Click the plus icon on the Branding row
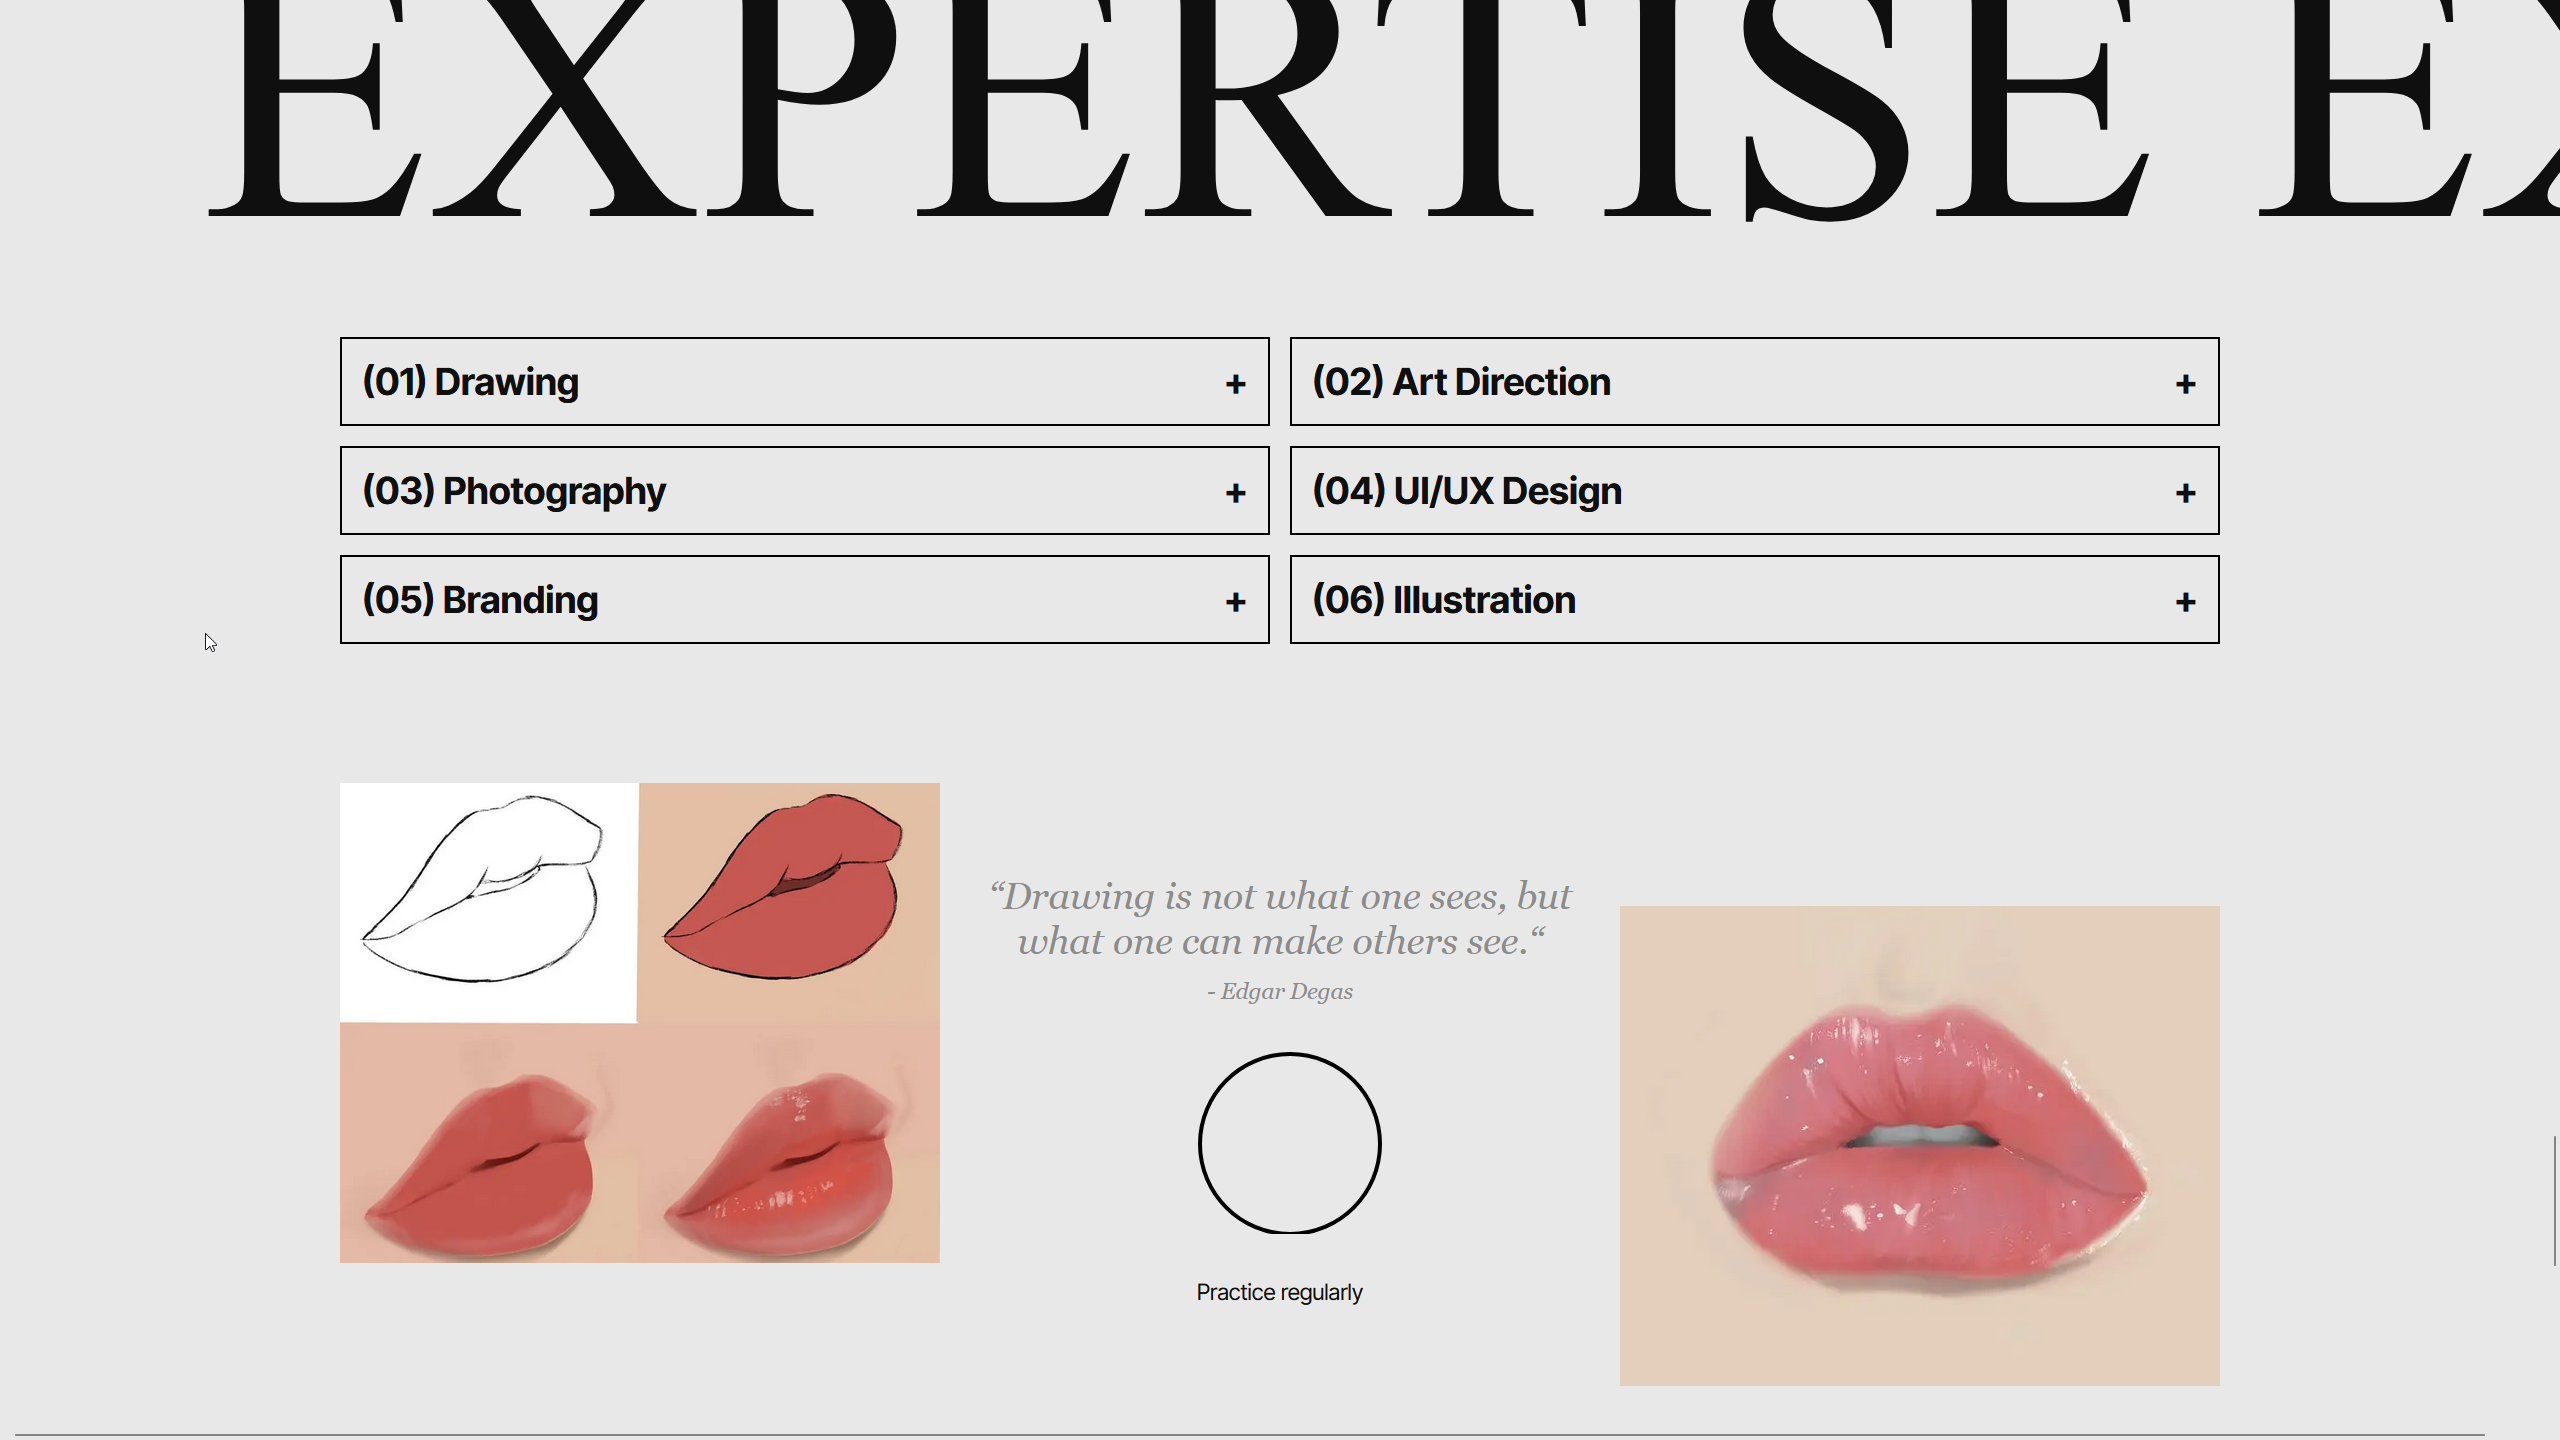This screenshot has height=1440, width=2560. pyautogui.click(x=1236, y=600)
